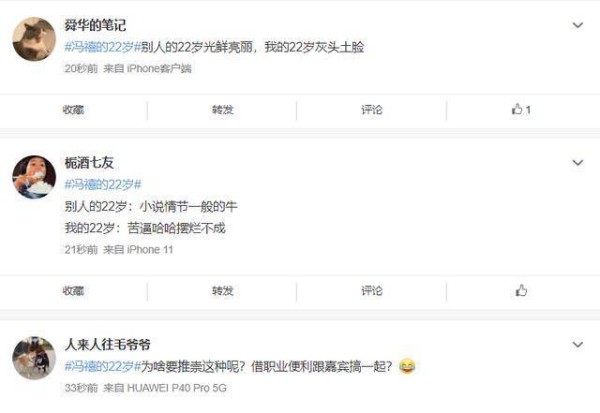Click 收藏 under 舜华的笔记 post
This screenshot has width=600, height=413.
(73, 110)
